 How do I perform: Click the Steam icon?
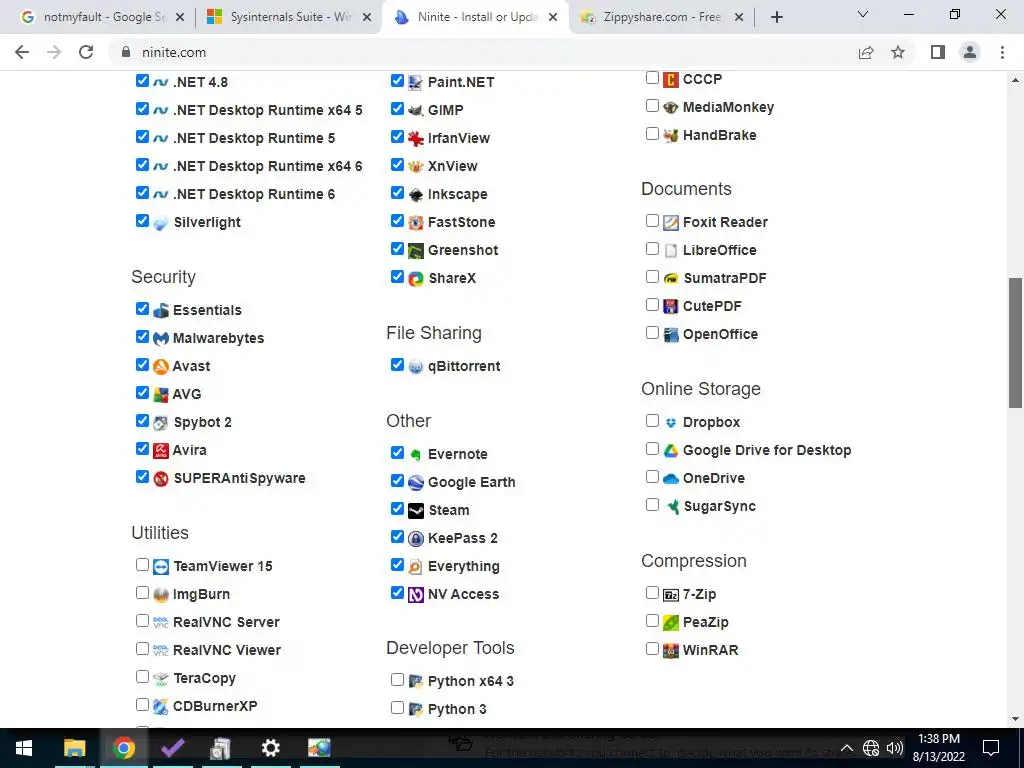416,511
